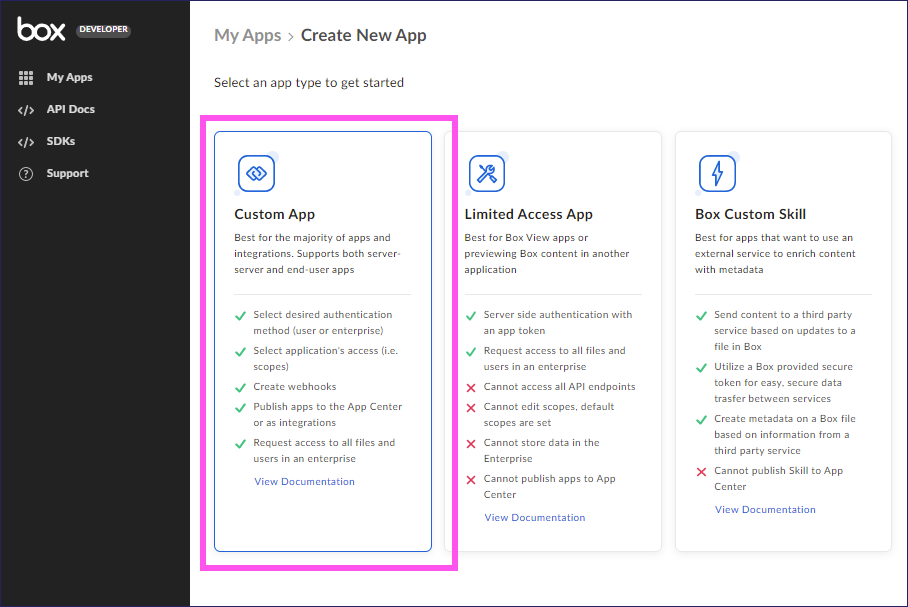
Task: Select the Custom App icon
Action: 256,173
